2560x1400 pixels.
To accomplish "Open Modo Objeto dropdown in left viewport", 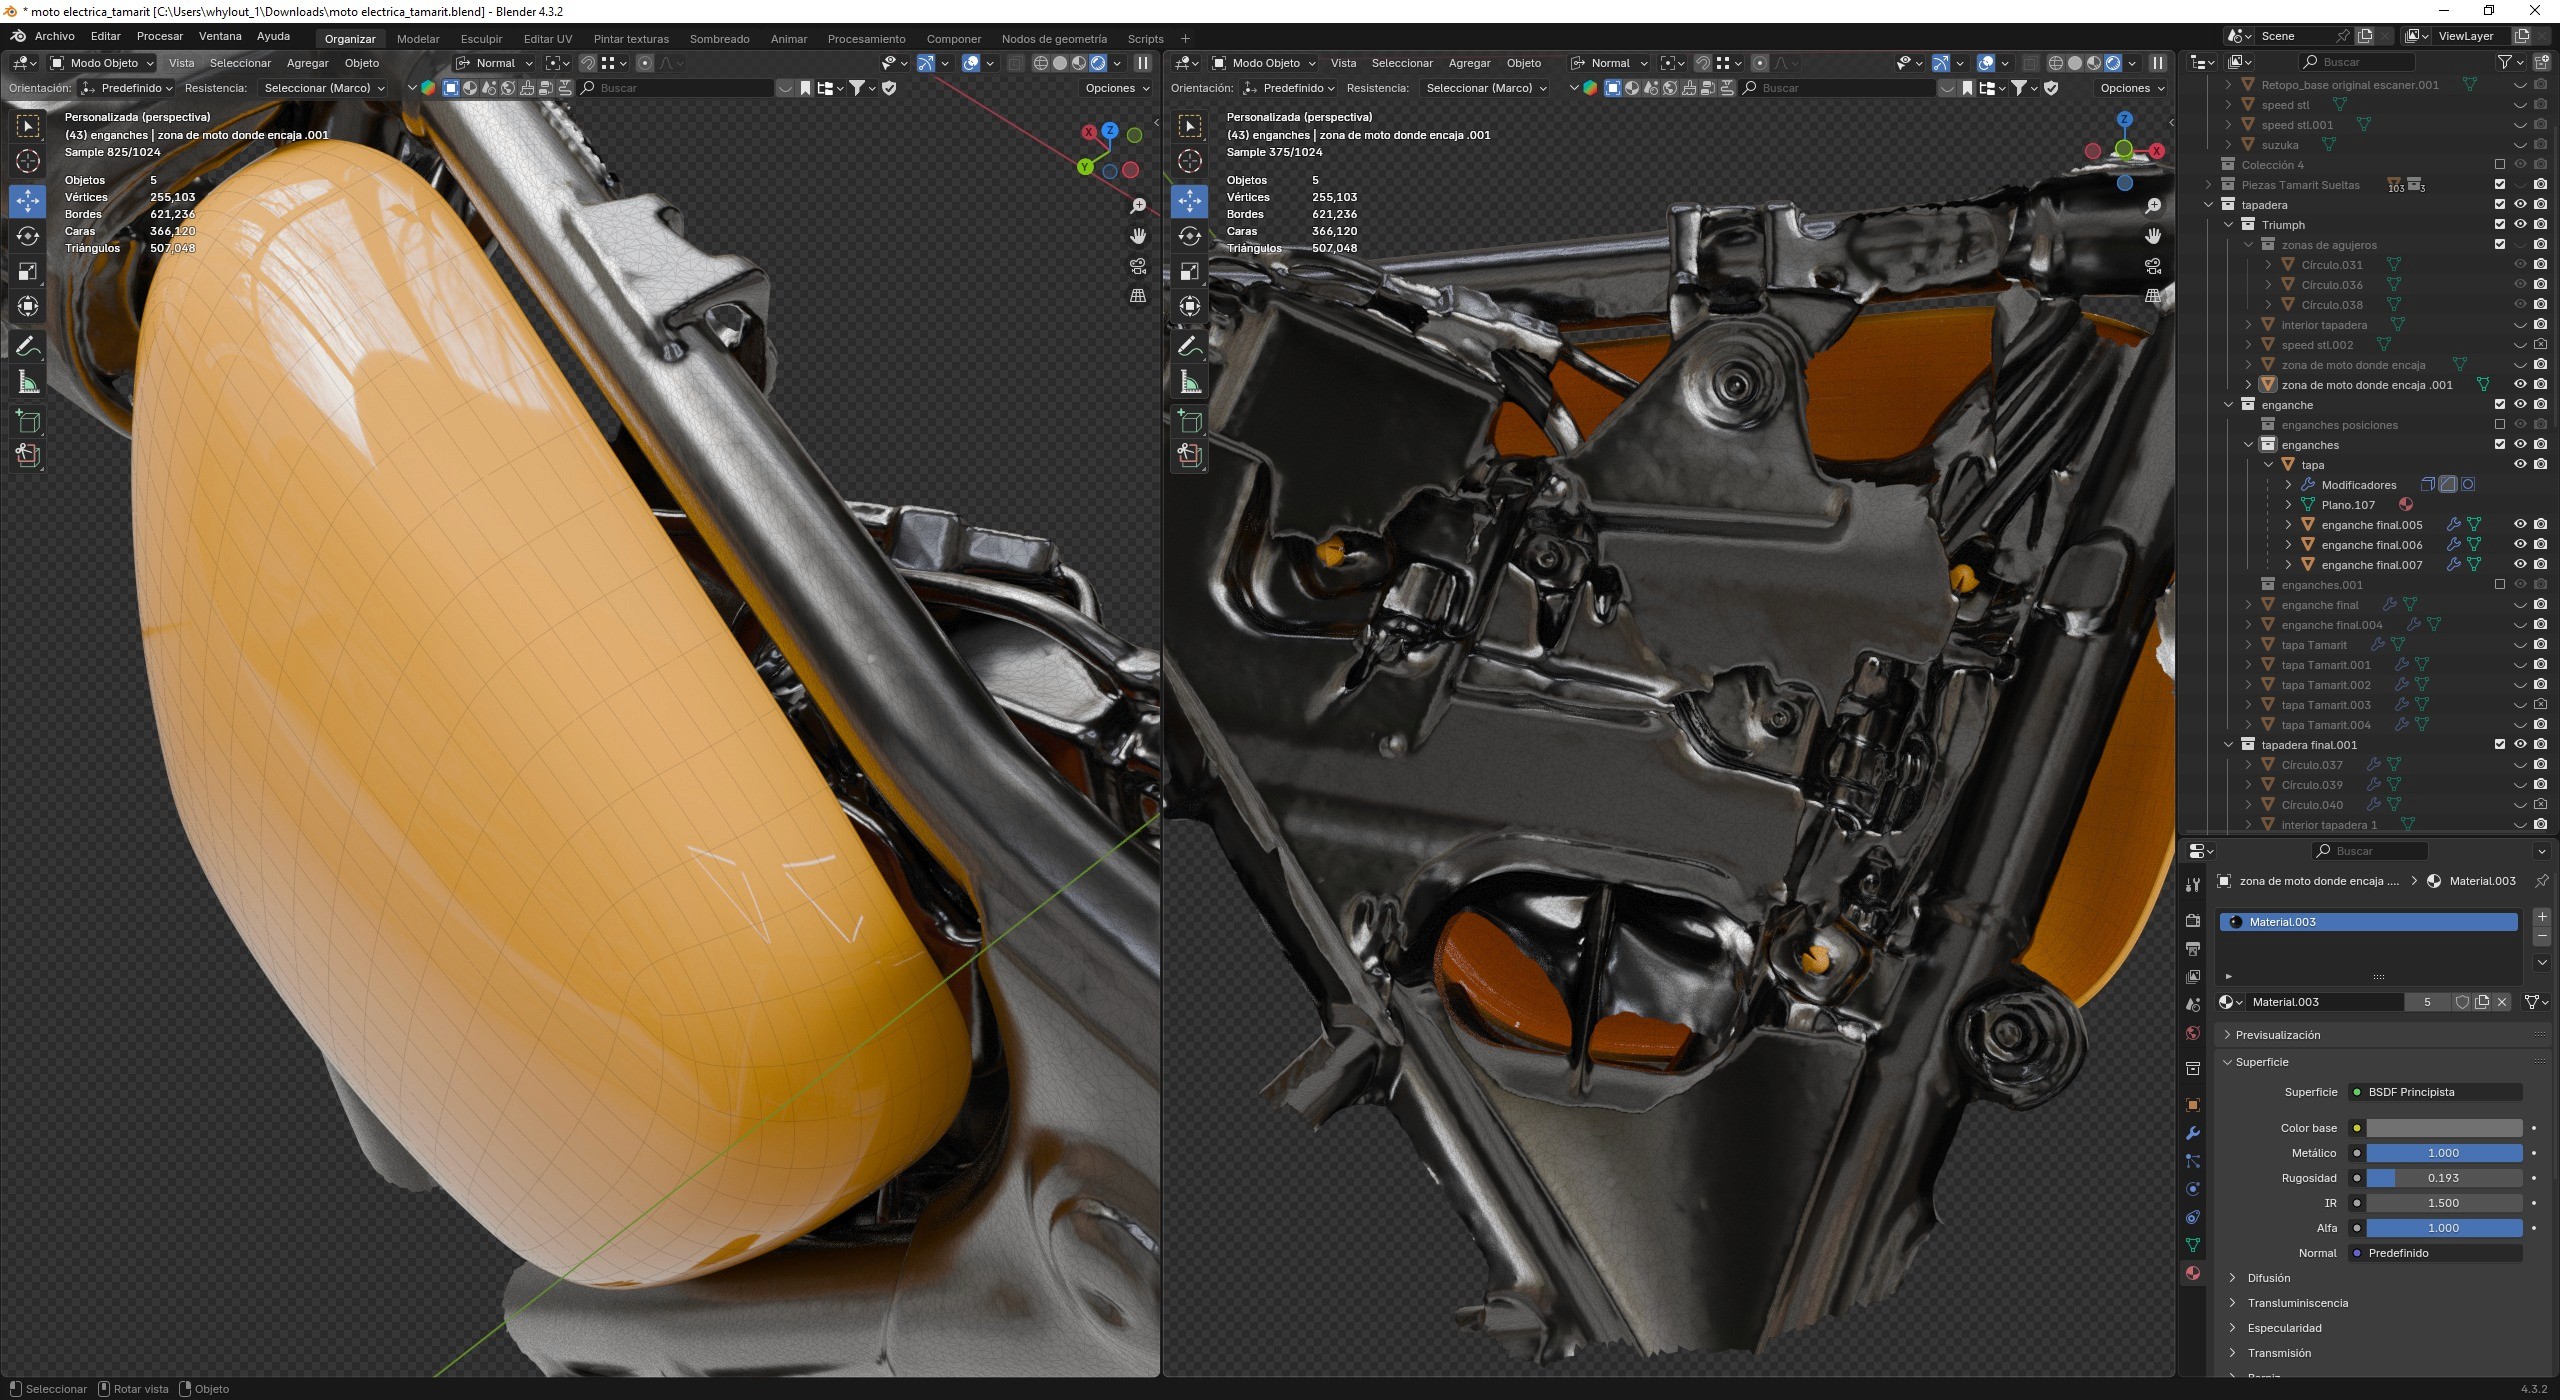I will click(x=103, y=63).
